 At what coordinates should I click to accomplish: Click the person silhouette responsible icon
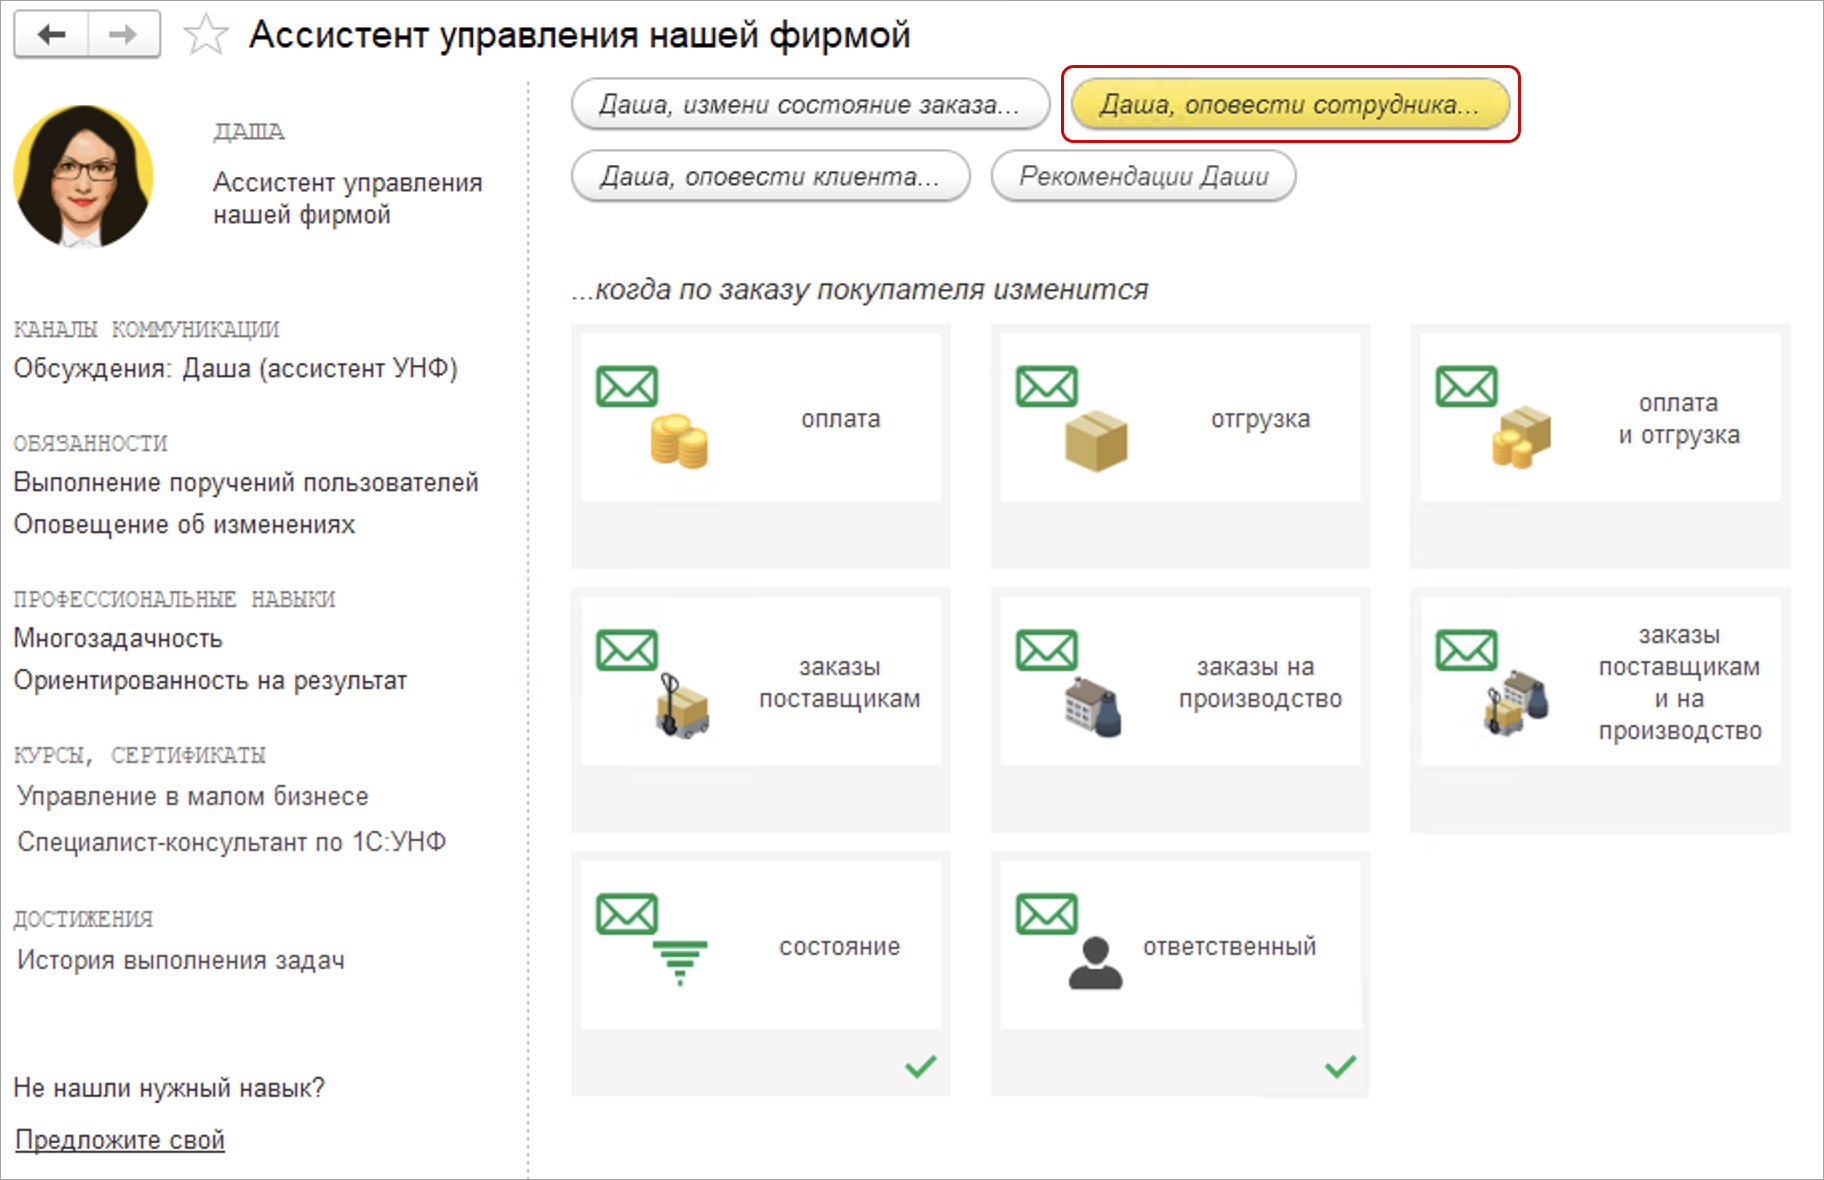click(x=1095, y=963)
